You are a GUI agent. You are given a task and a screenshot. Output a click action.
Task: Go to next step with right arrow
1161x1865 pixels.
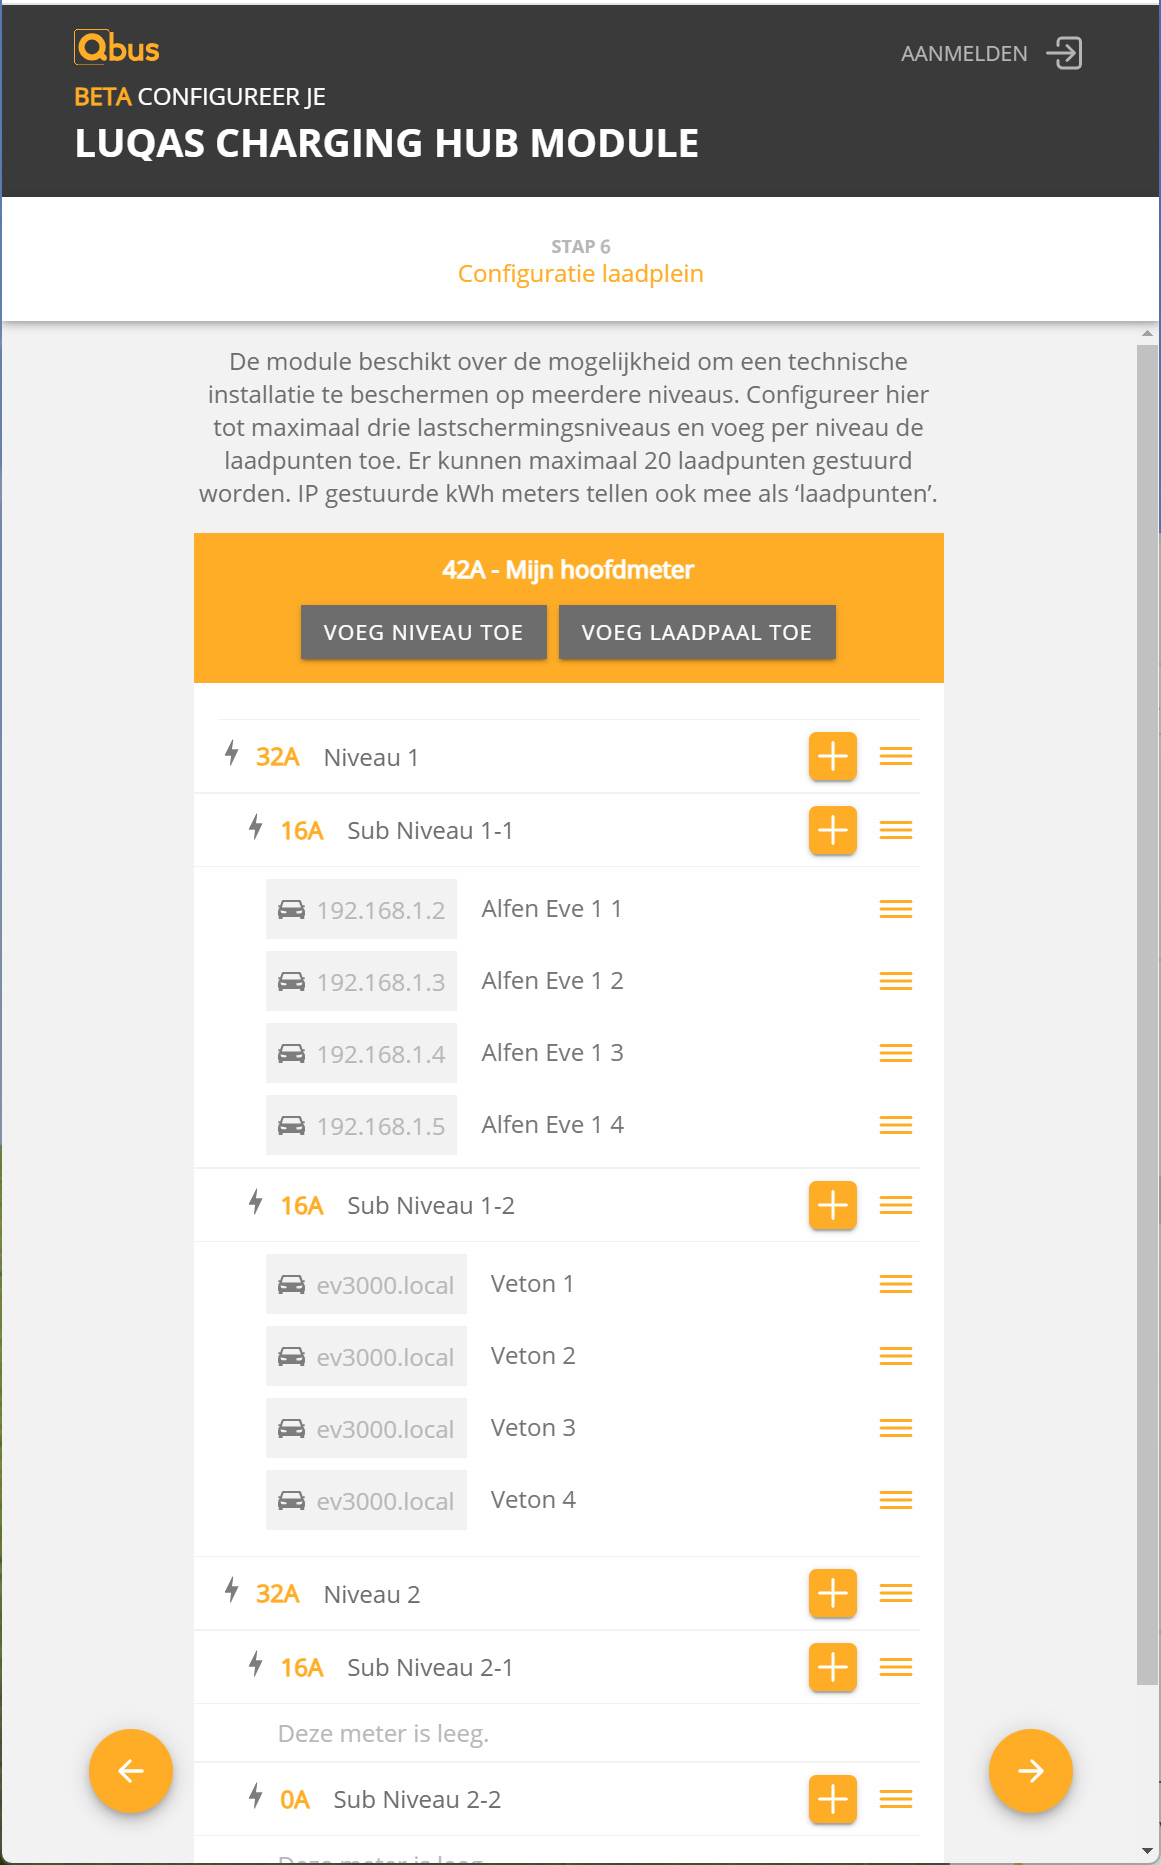[1031, 1771]
